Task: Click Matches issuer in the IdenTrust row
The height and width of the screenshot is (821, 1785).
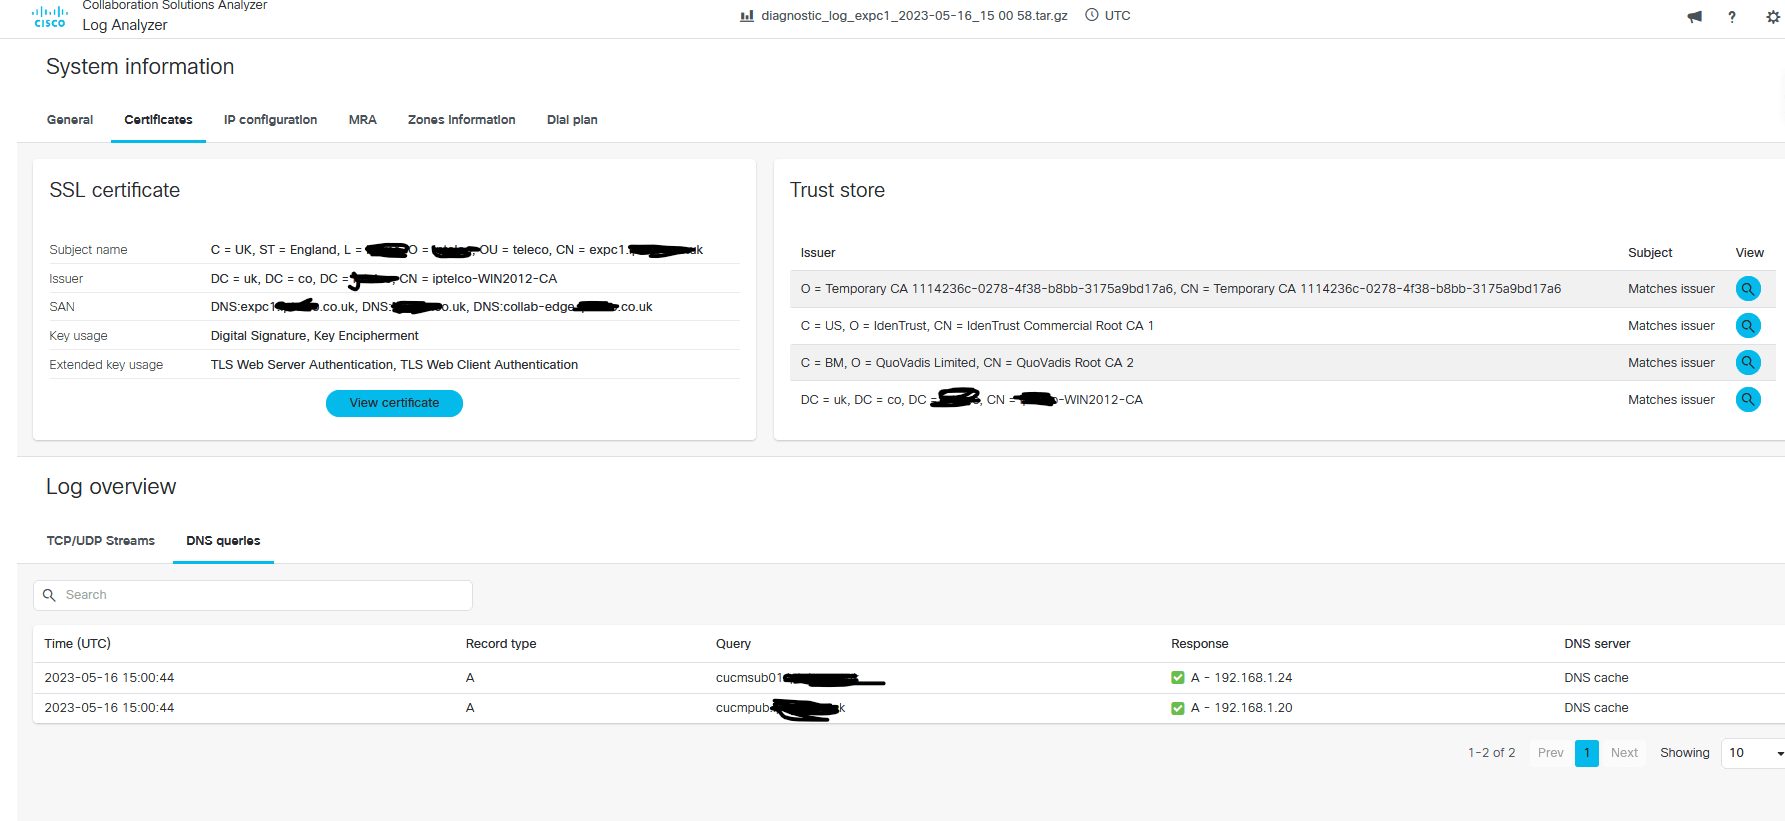Action: point(1671,326)
